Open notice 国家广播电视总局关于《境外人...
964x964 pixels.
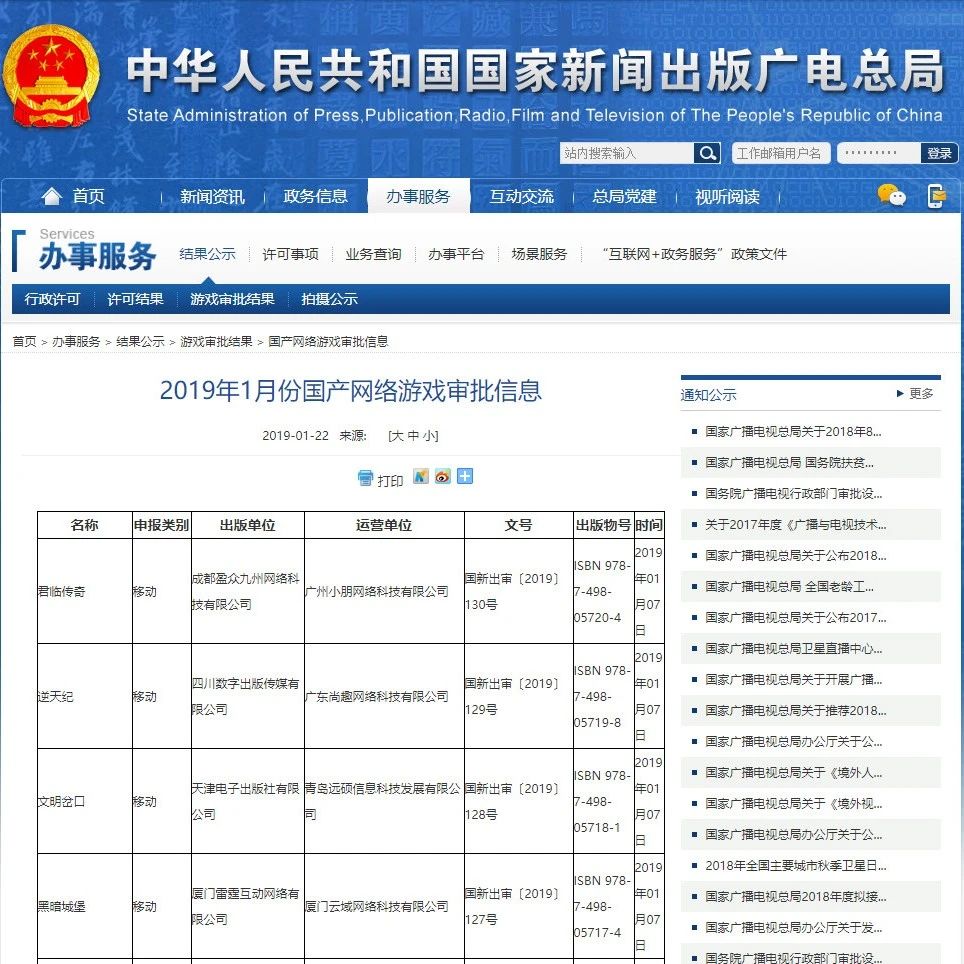(794, 773)
